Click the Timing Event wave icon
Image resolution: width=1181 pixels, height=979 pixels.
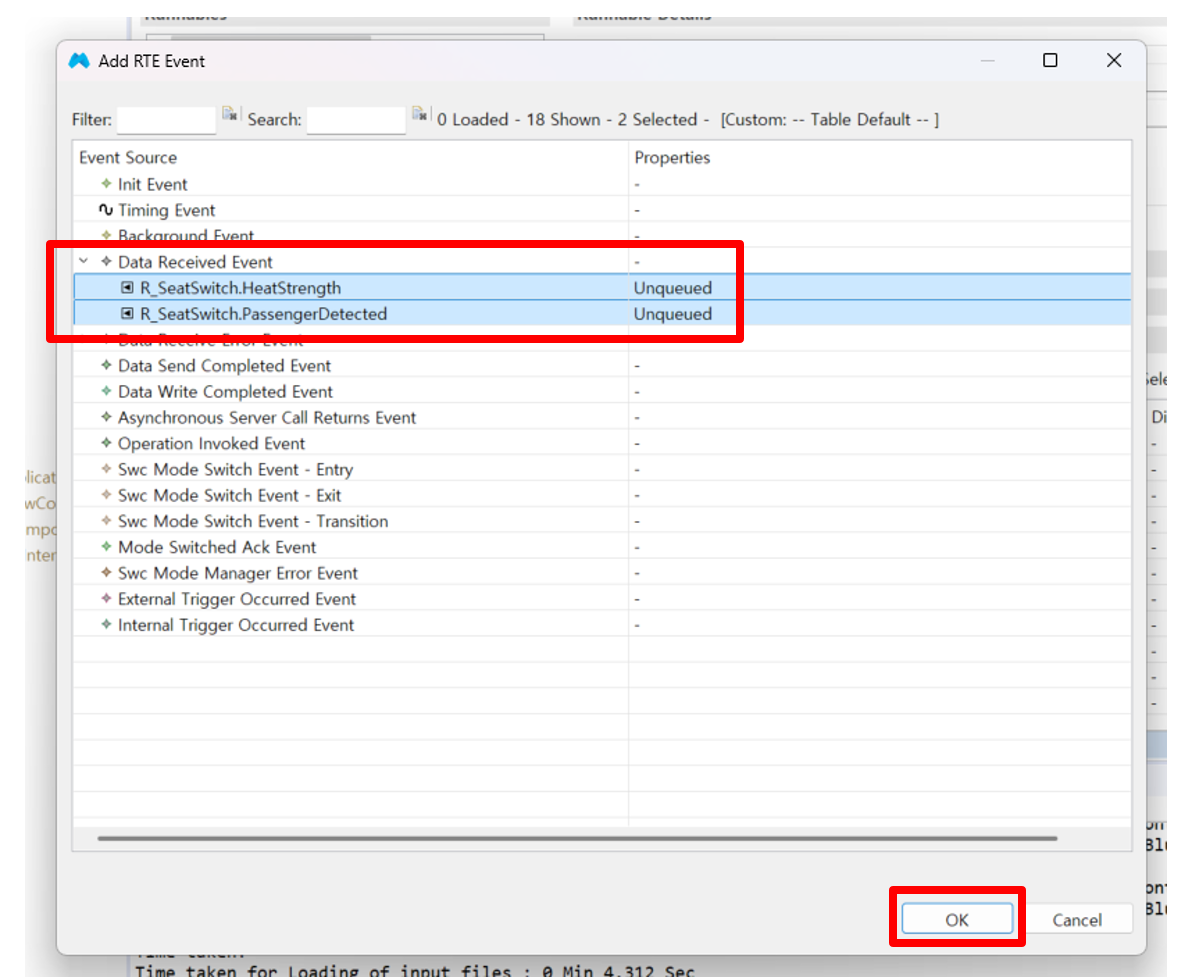(x=106, y=210)
